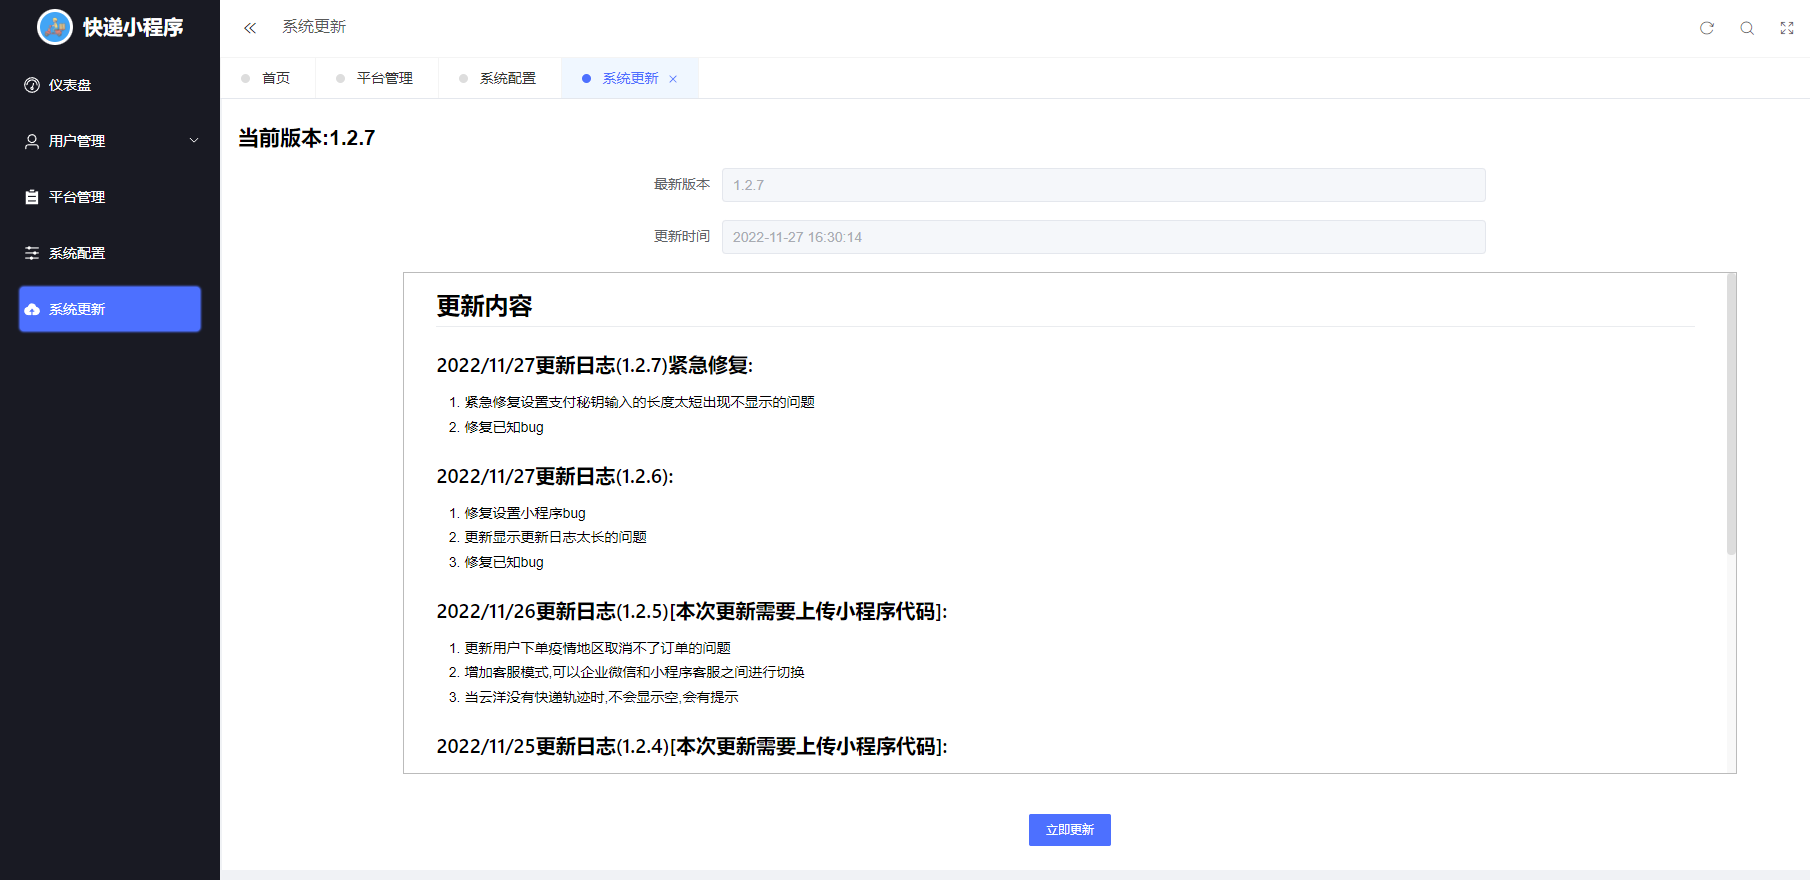Click the 系统更新 breadcrumb text

(x=314, y=27)
